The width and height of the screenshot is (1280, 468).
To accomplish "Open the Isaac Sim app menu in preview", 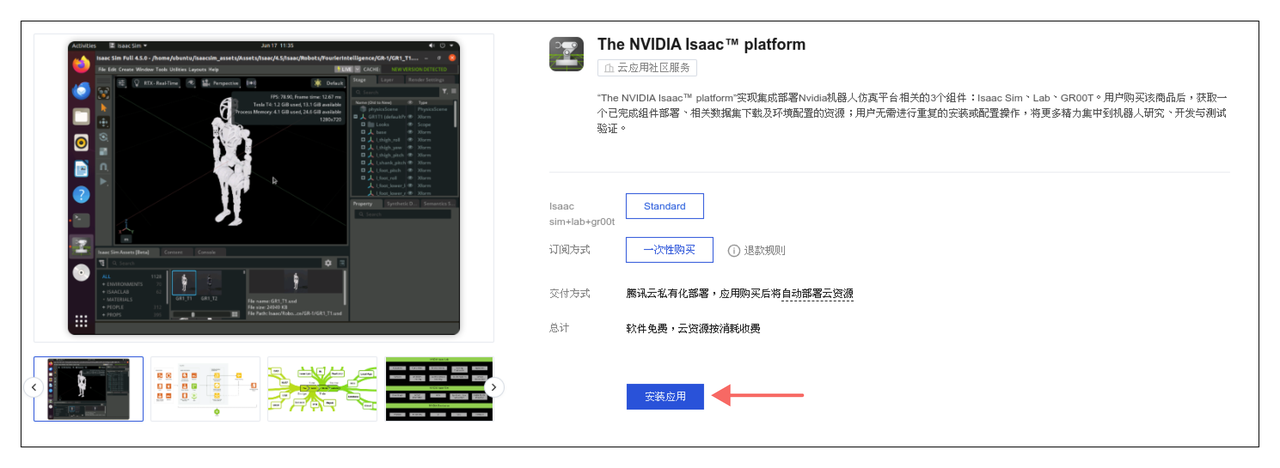I will [x=128, y=46].
